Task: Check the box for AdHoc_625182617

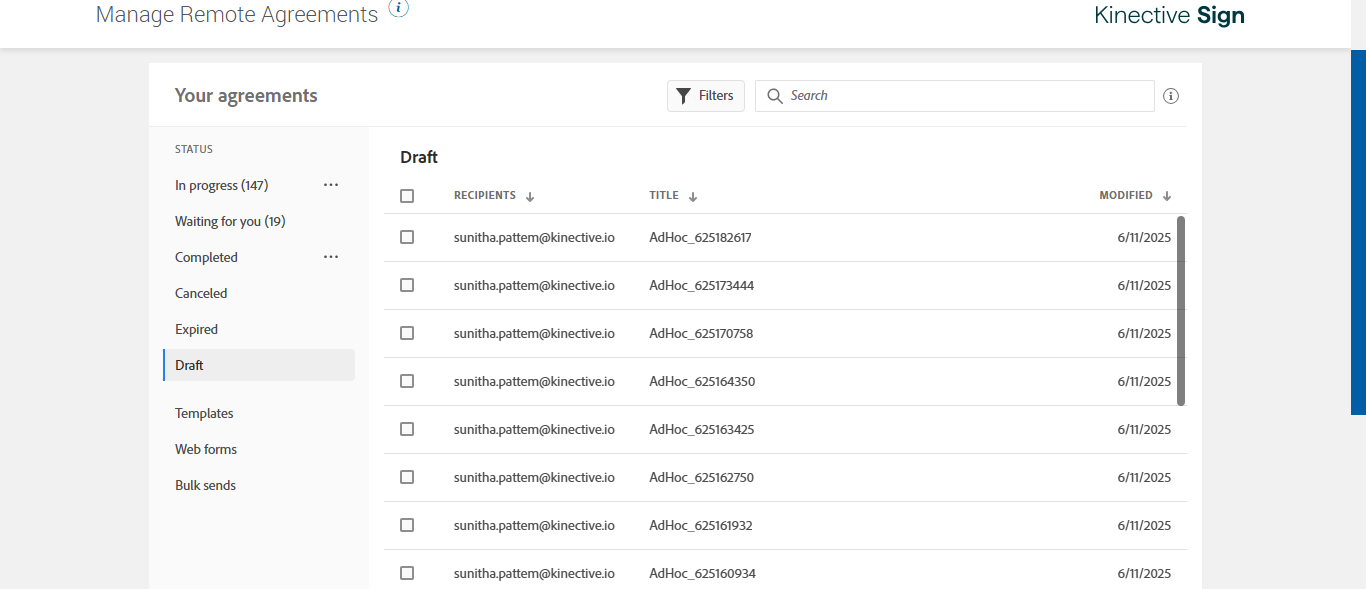Action: click(407, 238)
